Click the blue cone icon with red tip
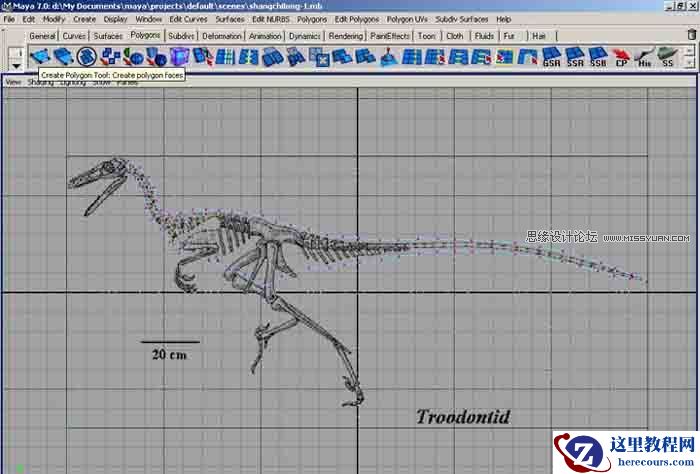The width and height of the screenshot is (700, 474). (x=389, y=57)
